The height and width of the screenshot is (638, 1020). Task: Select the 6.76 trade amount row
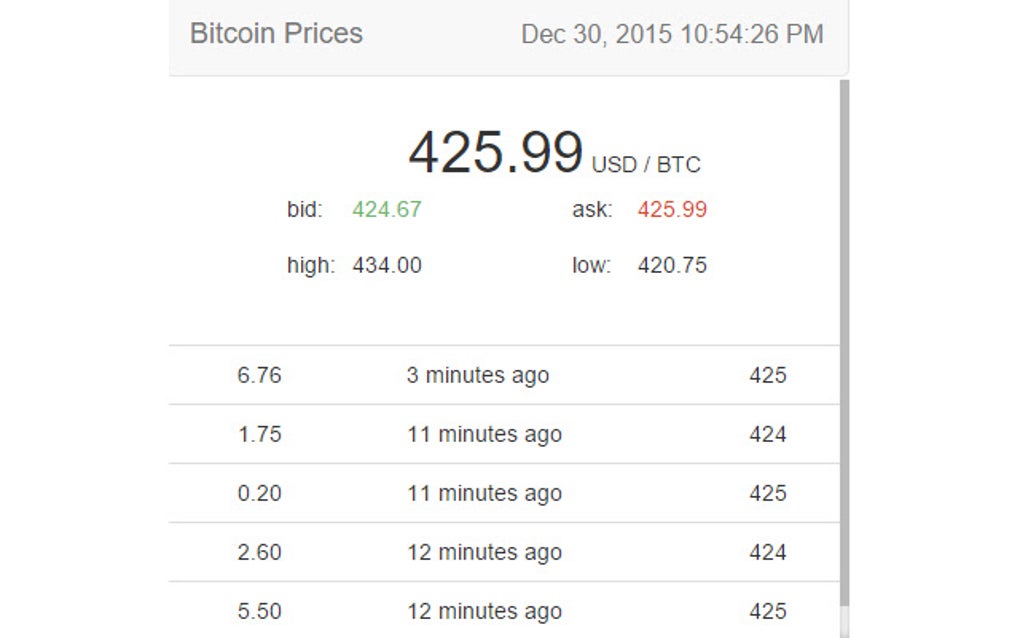259,375
